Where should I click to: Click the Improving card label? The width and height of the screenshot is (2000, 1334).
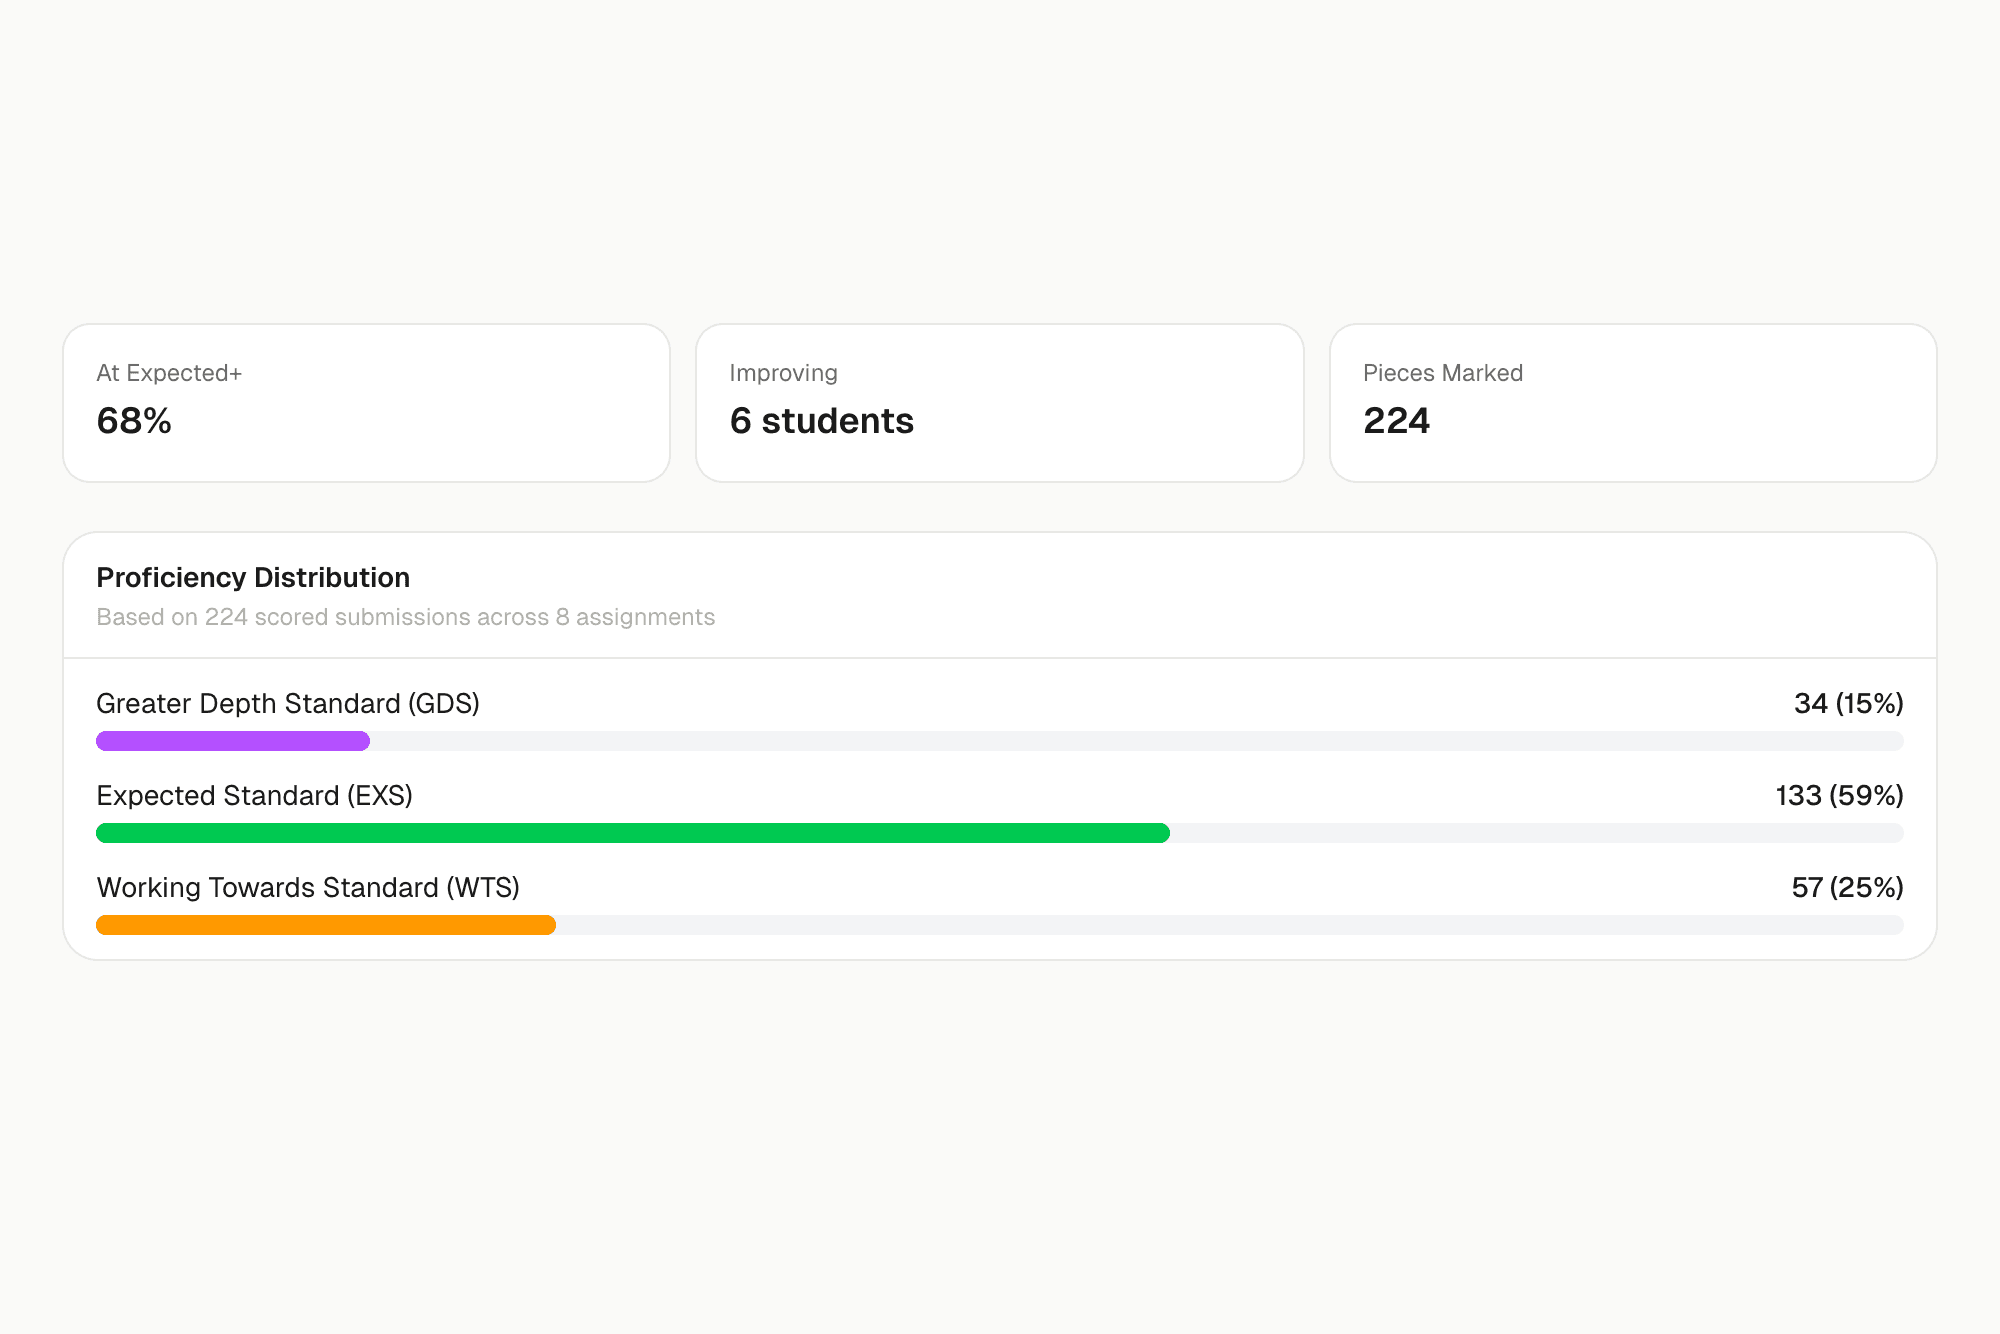(x=783, y=372)
